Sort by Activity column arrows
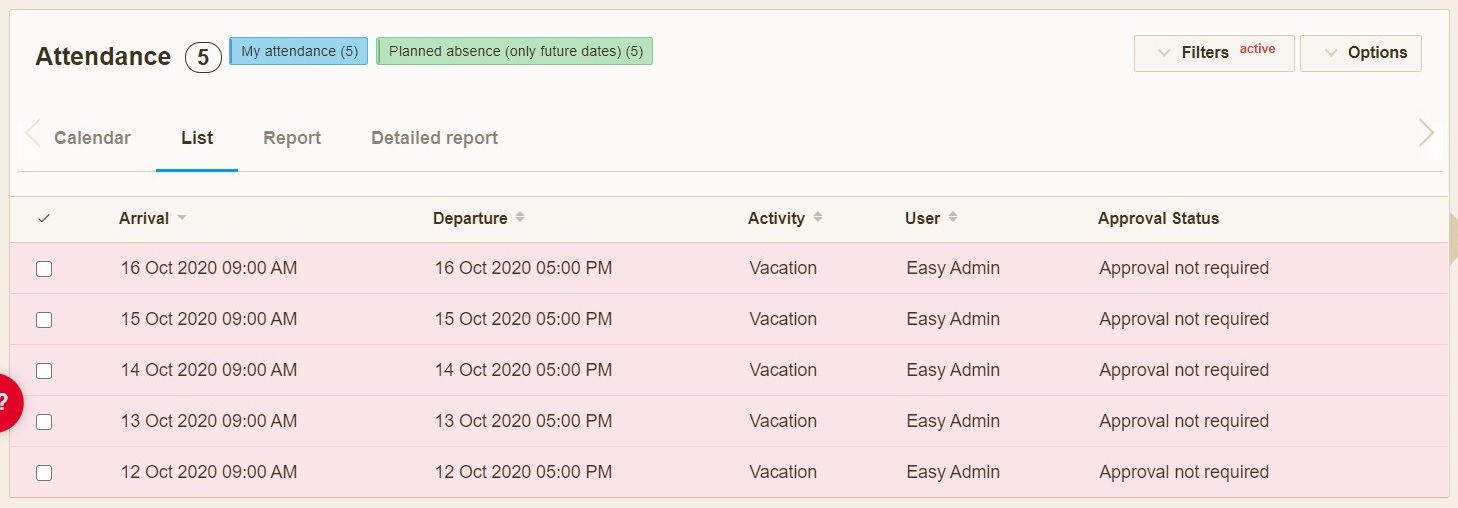The width and height of the screenshot is (1458, 508). coord(818,218)
